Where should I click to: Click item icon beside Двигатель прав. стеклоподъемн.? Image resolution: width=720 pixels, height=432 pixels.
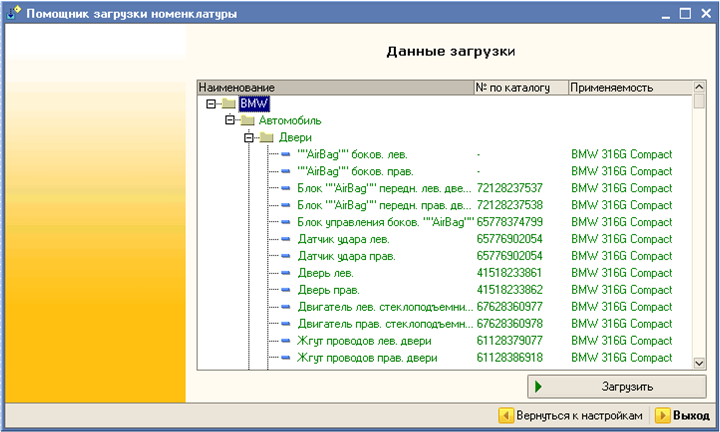286,324
